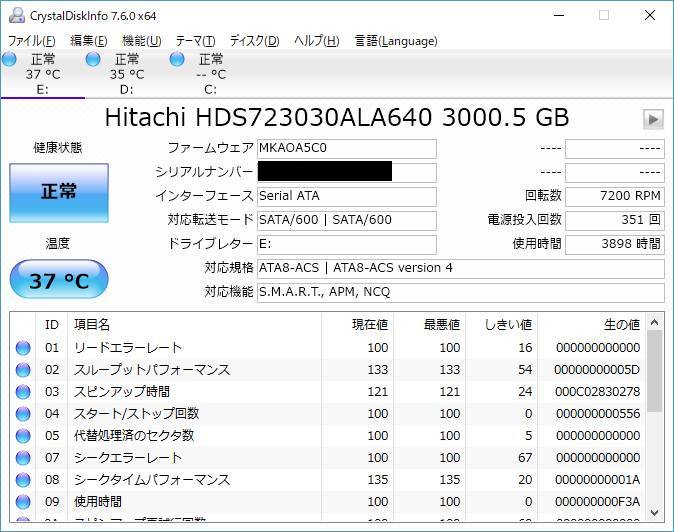Click the 37 °C temperature button

(59, 280)
